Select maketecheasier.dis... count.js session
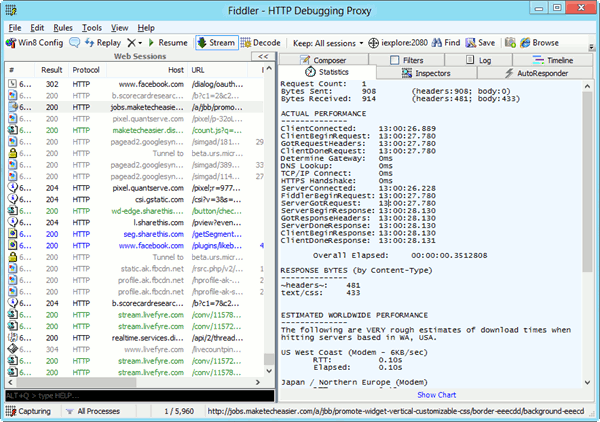This screenshot has height=422, width=600. pos(135,130)
